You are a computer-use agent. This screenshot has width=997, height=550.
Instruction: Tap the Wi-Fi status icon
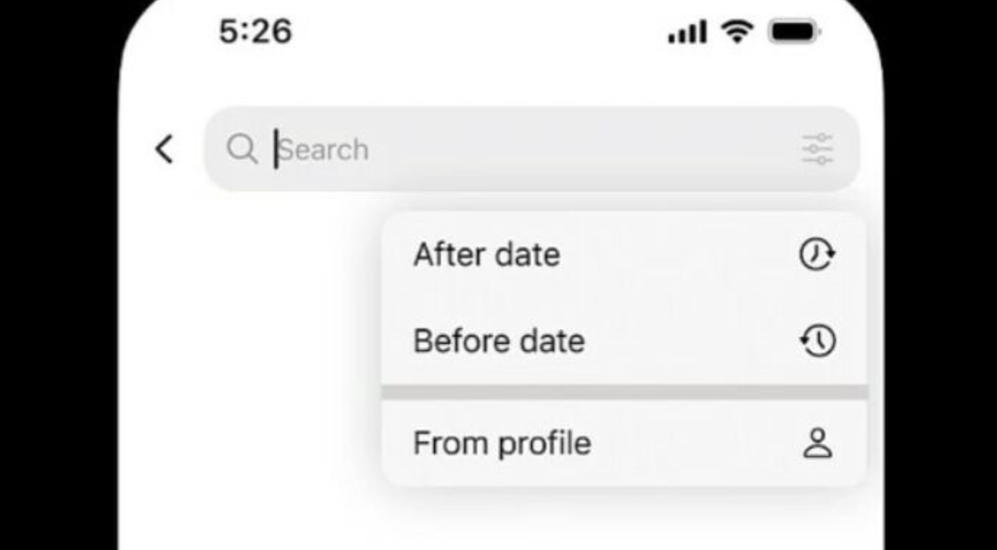click(736, 31)
